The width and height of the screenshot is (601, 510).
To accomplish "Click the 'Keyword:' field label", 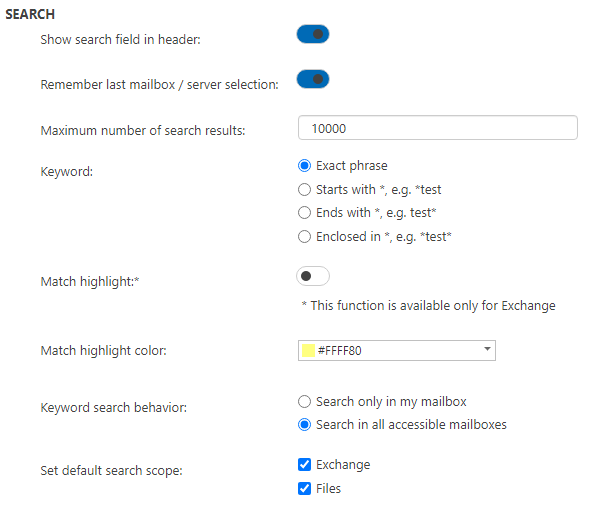I will (x=67, y=172).
